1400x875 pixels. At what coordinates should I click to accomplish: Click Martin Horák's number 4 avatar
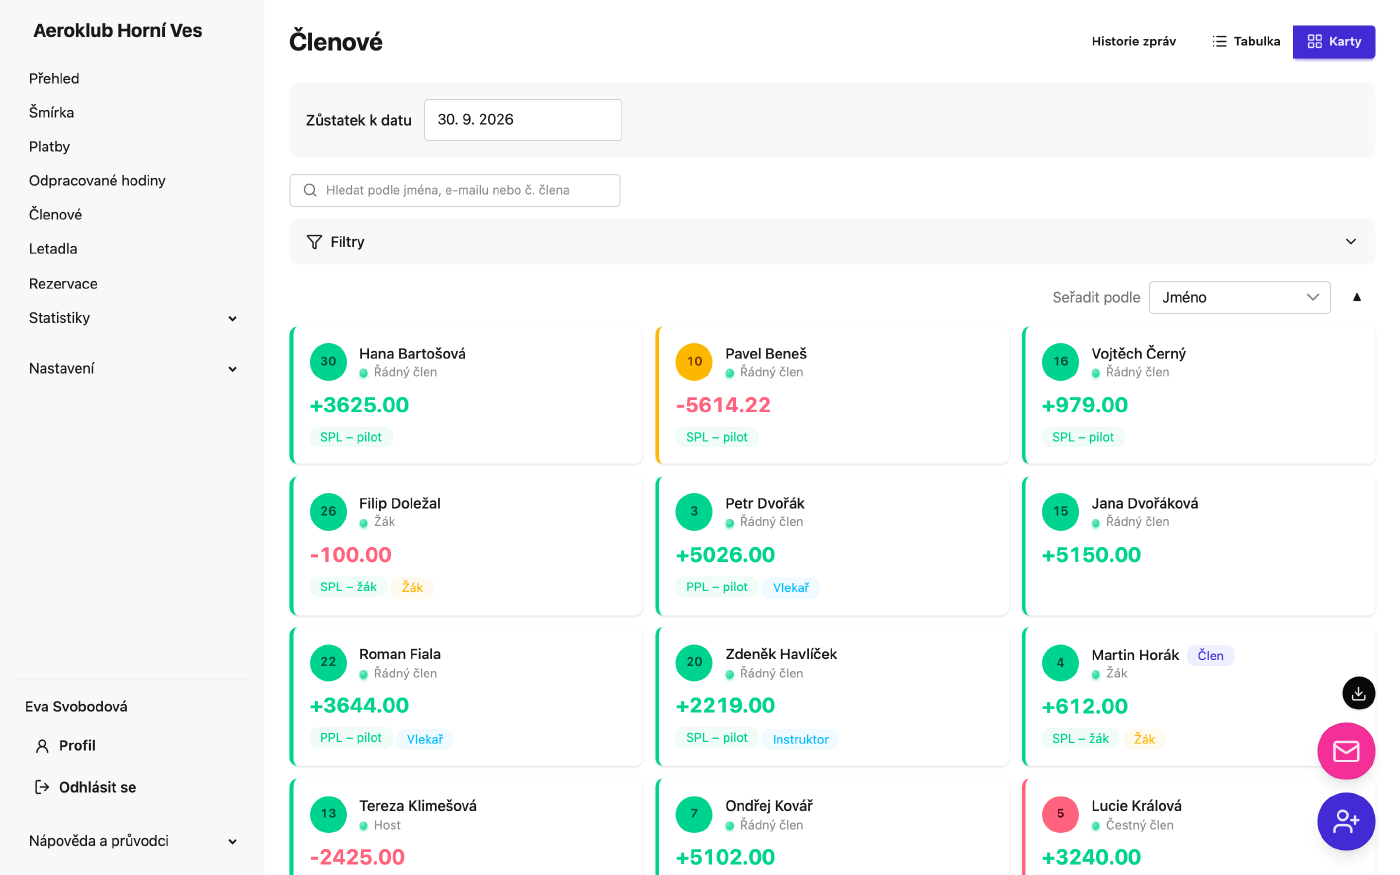[x=1060, y=663]
